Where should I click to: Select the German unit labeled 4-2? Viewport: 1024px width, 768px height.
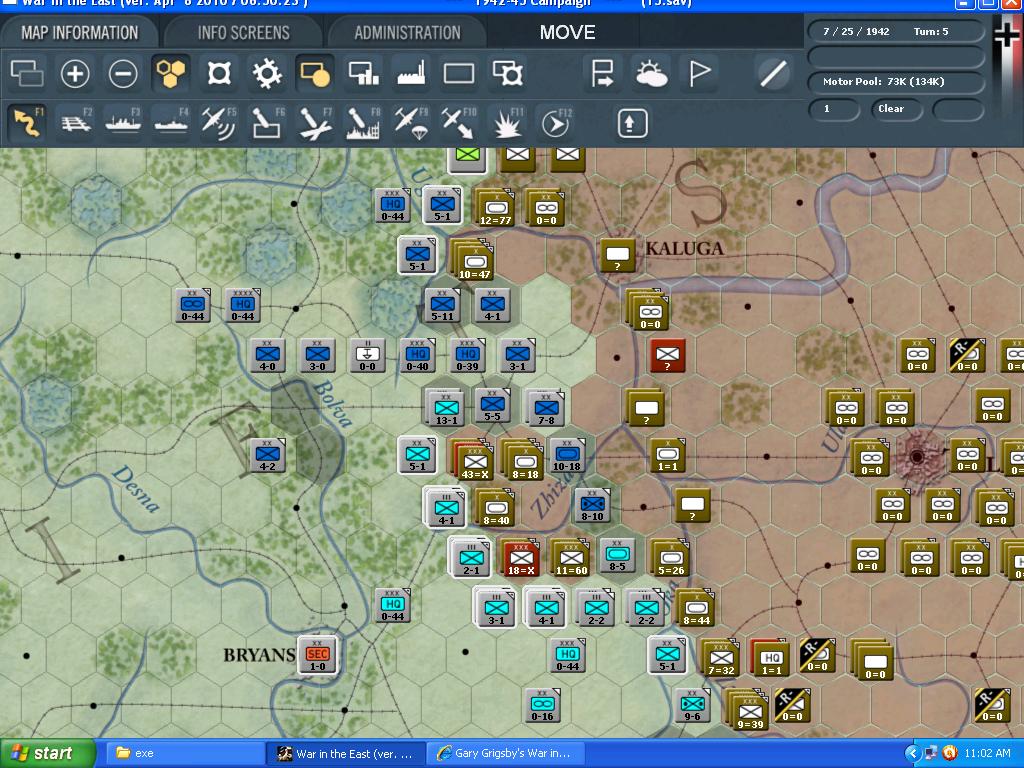[267, 456]
